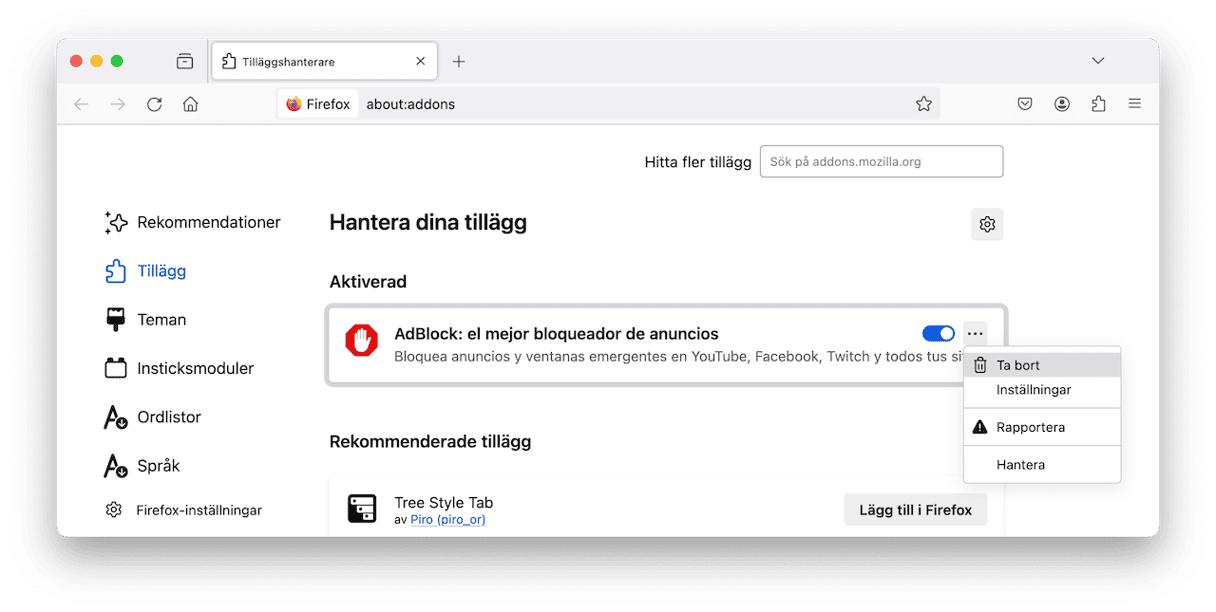Screen dimensions: 1216x612
Task: Select Ta bort from the menu
Action: tap(1042, 365)
